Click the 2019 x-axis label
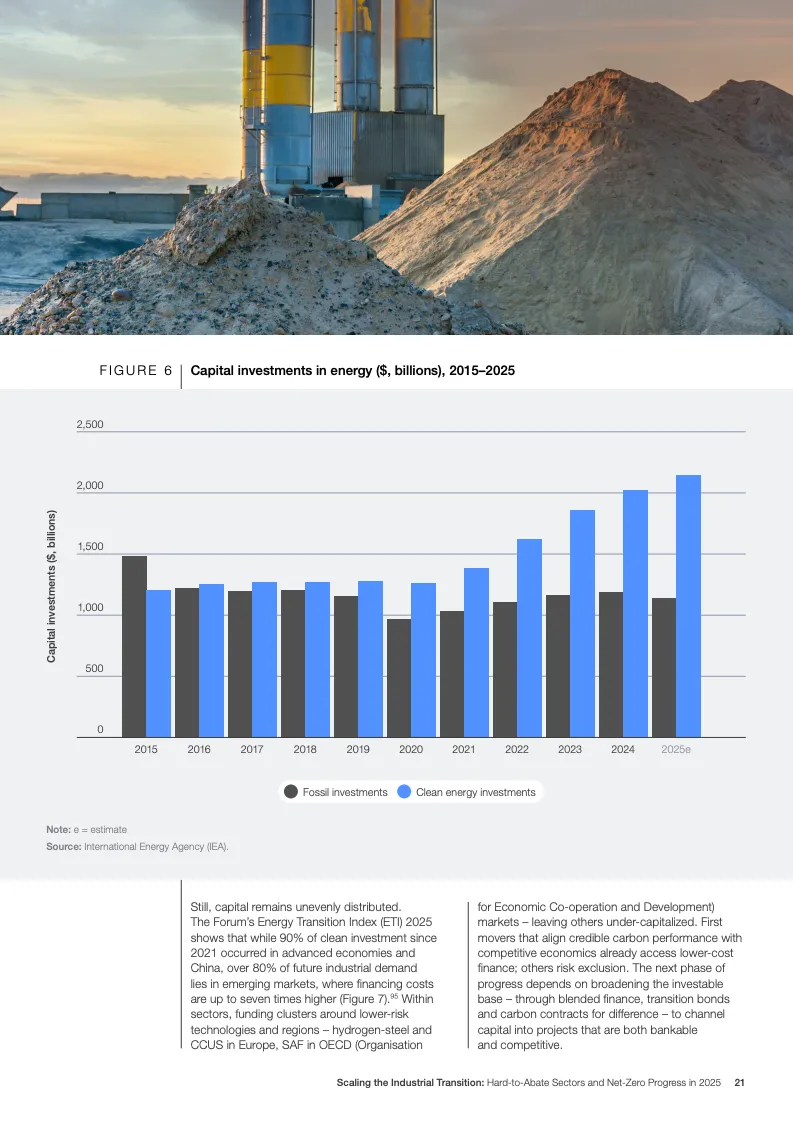The width and height of the screenshot is (793, 1121). (358, 749)
